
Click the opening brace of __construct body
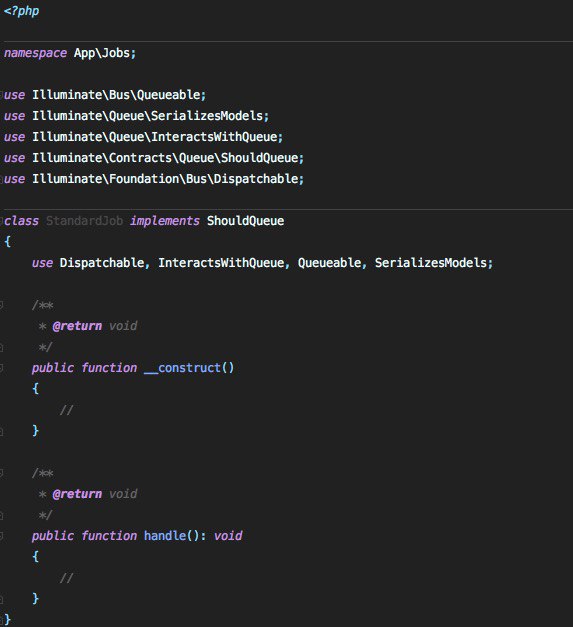(36, 388)
